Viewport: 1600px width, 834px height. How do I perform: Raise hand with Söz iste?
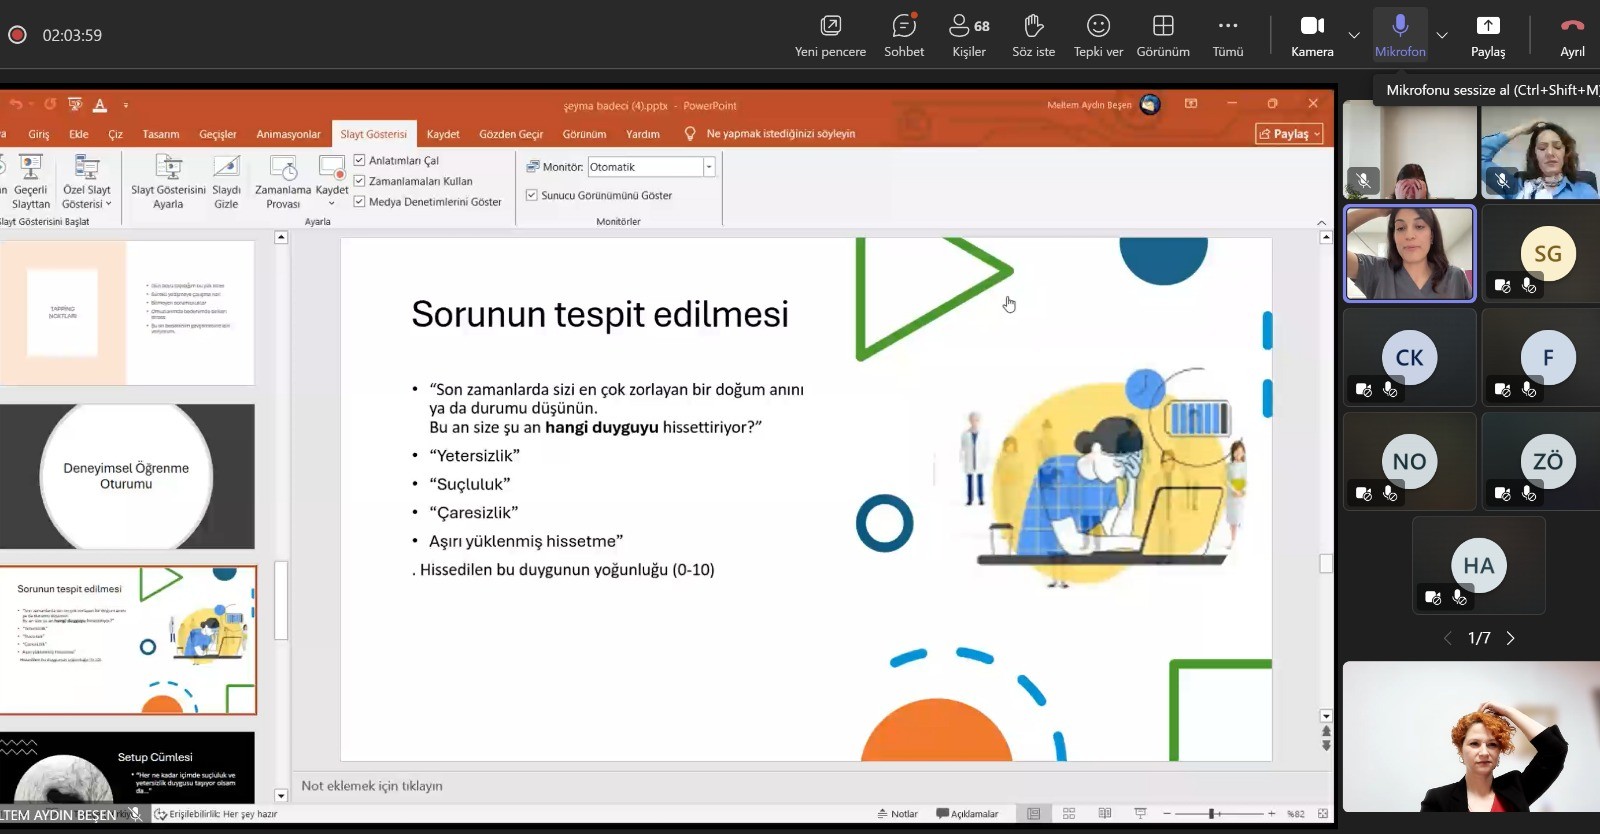click(x=1033, y=35)
